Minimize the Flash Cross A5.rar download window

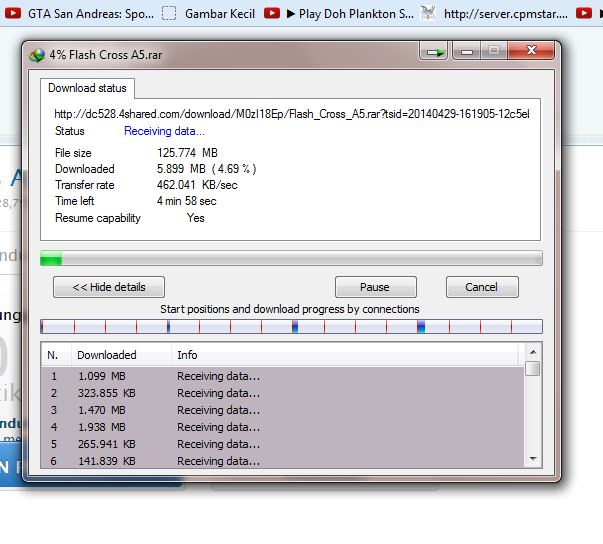(x=466, y=51)
